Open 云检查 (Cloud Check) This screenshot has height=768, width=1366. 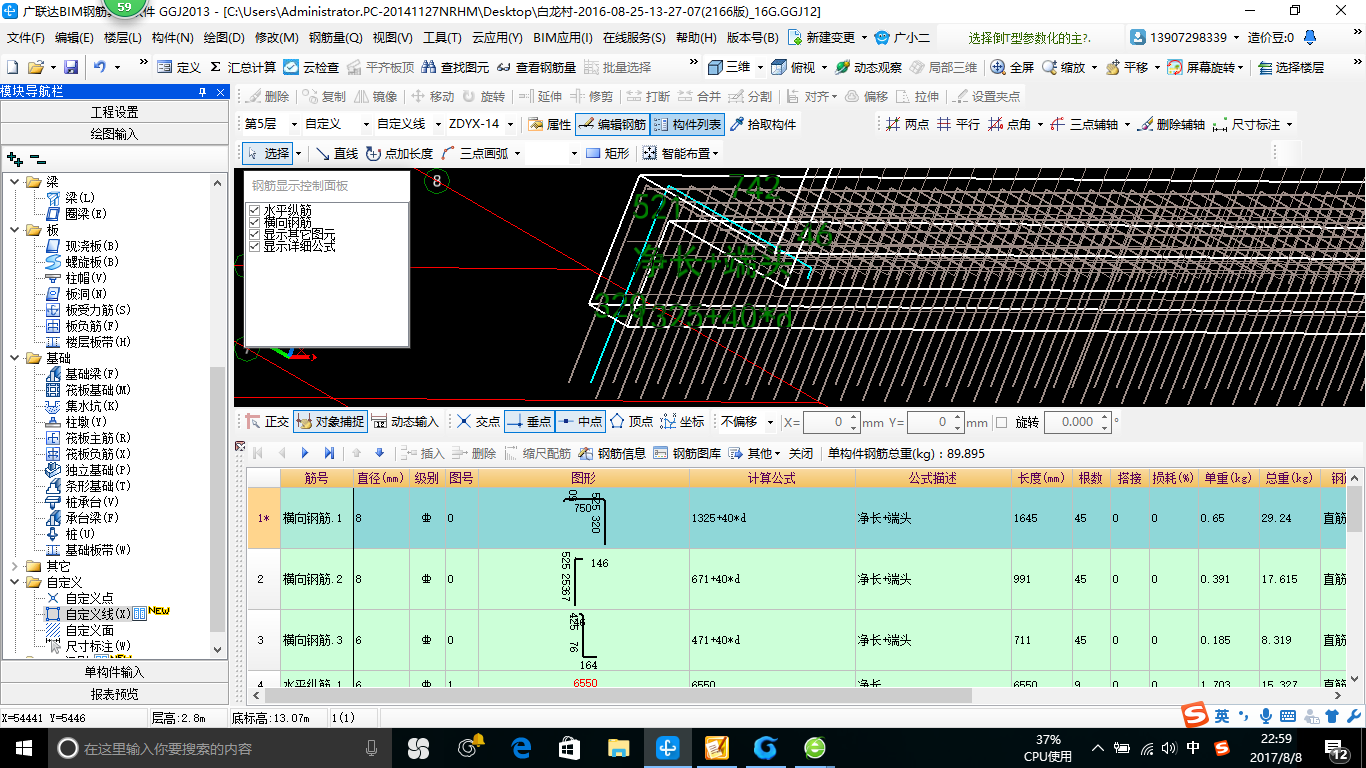(311, 67)
